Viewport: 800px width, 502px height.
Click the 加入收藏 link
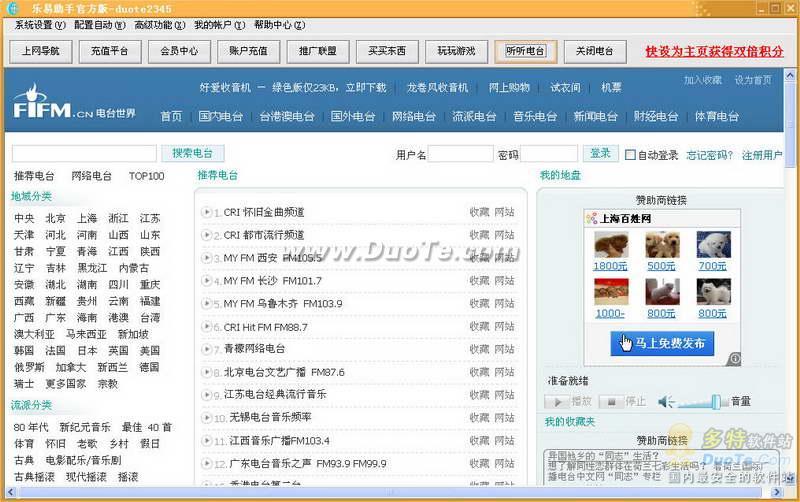(703, 80)
